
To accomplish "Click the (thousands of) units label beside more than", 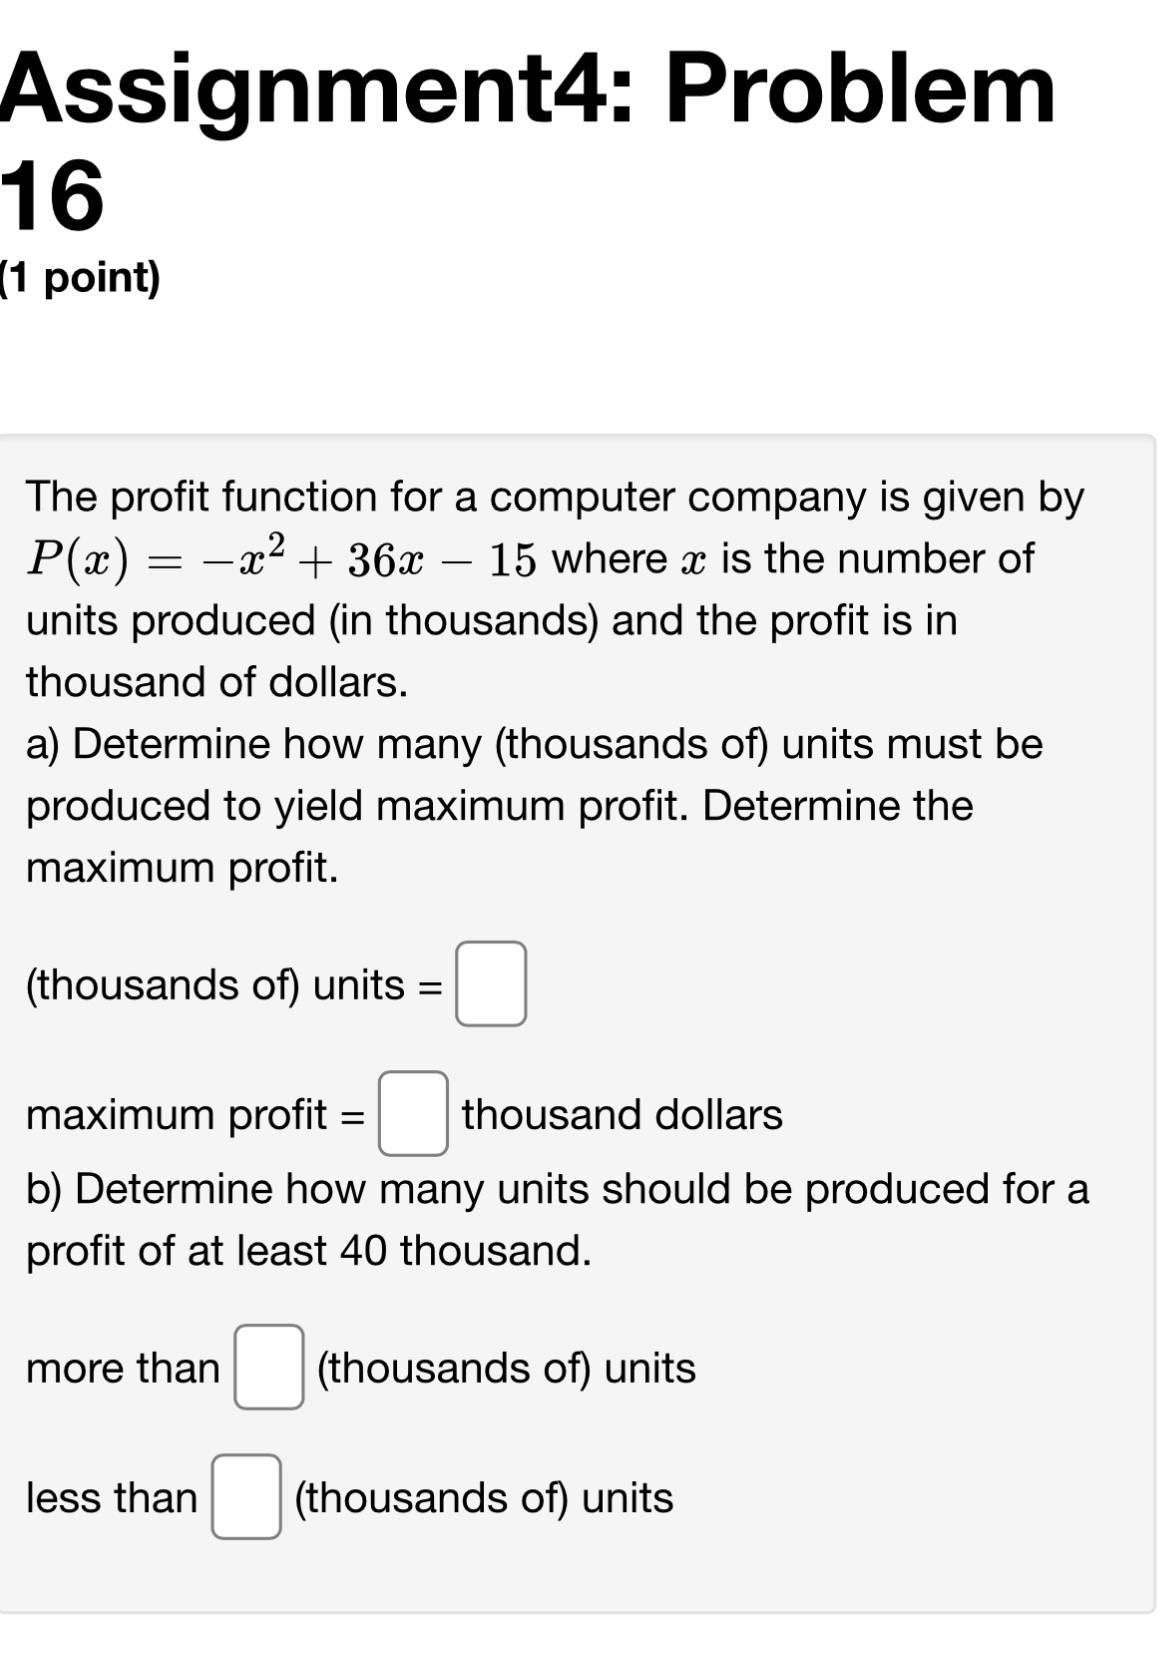I will (x=503, y=1370).
